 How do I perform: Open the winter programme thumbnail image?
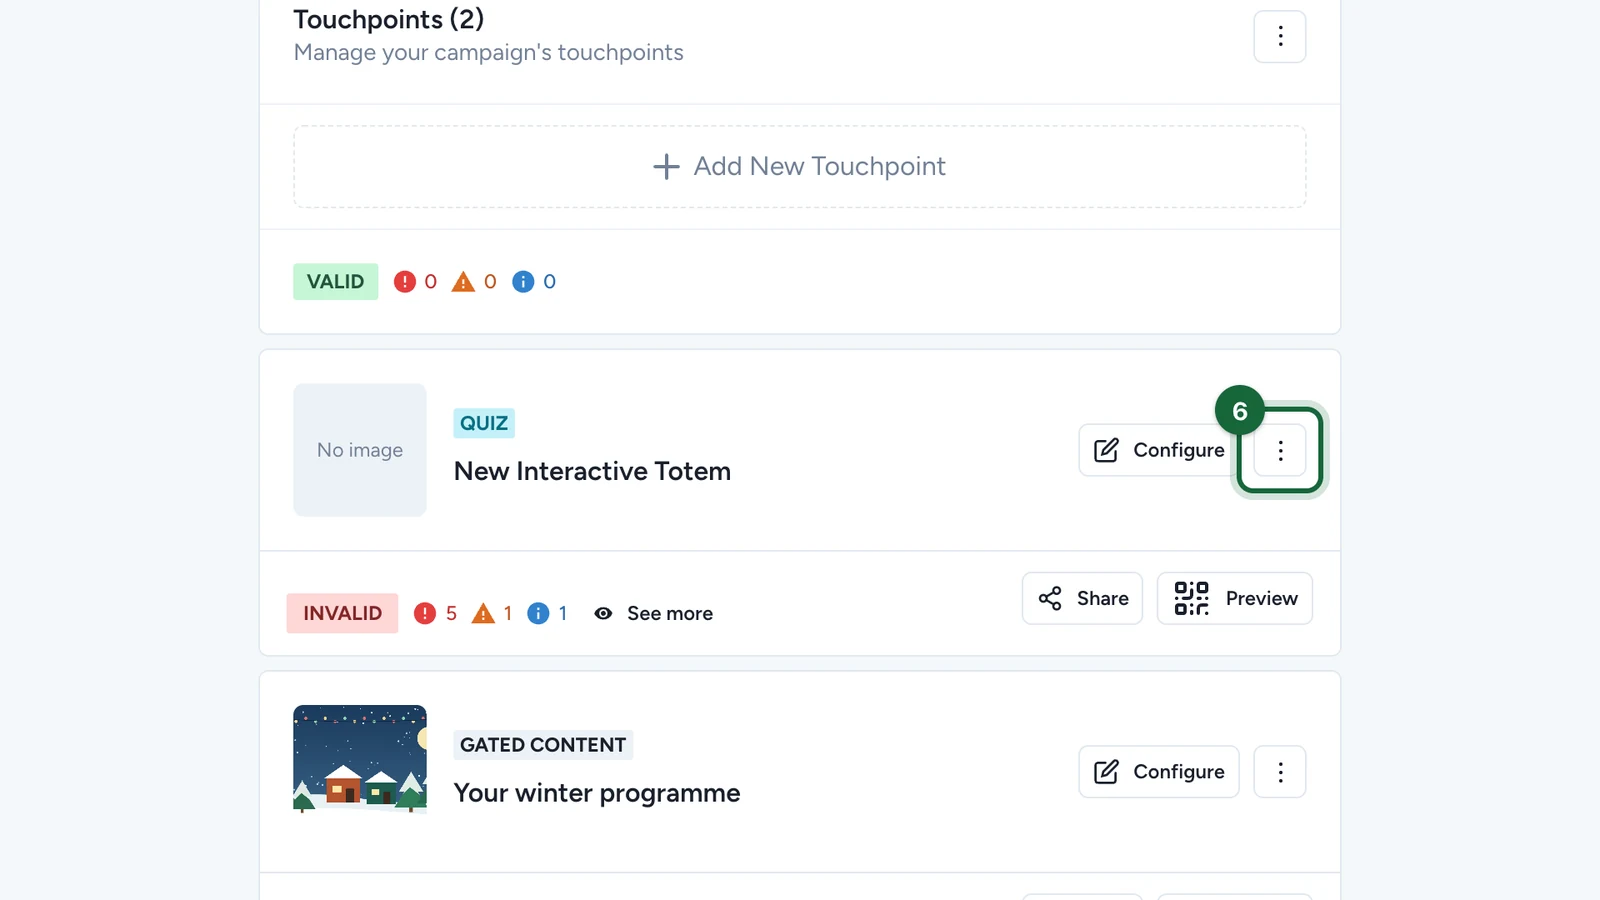360,759
